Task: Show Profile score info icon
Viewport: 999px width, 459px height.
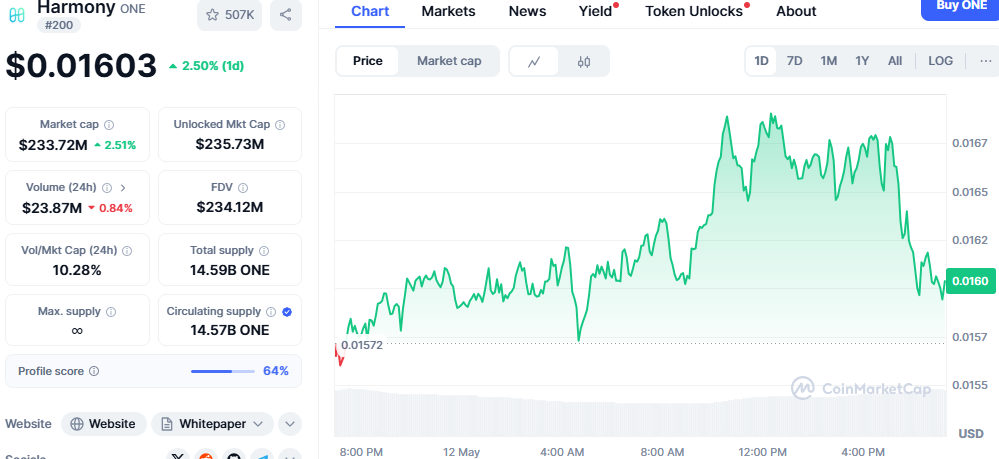Action: click(94, 371)
